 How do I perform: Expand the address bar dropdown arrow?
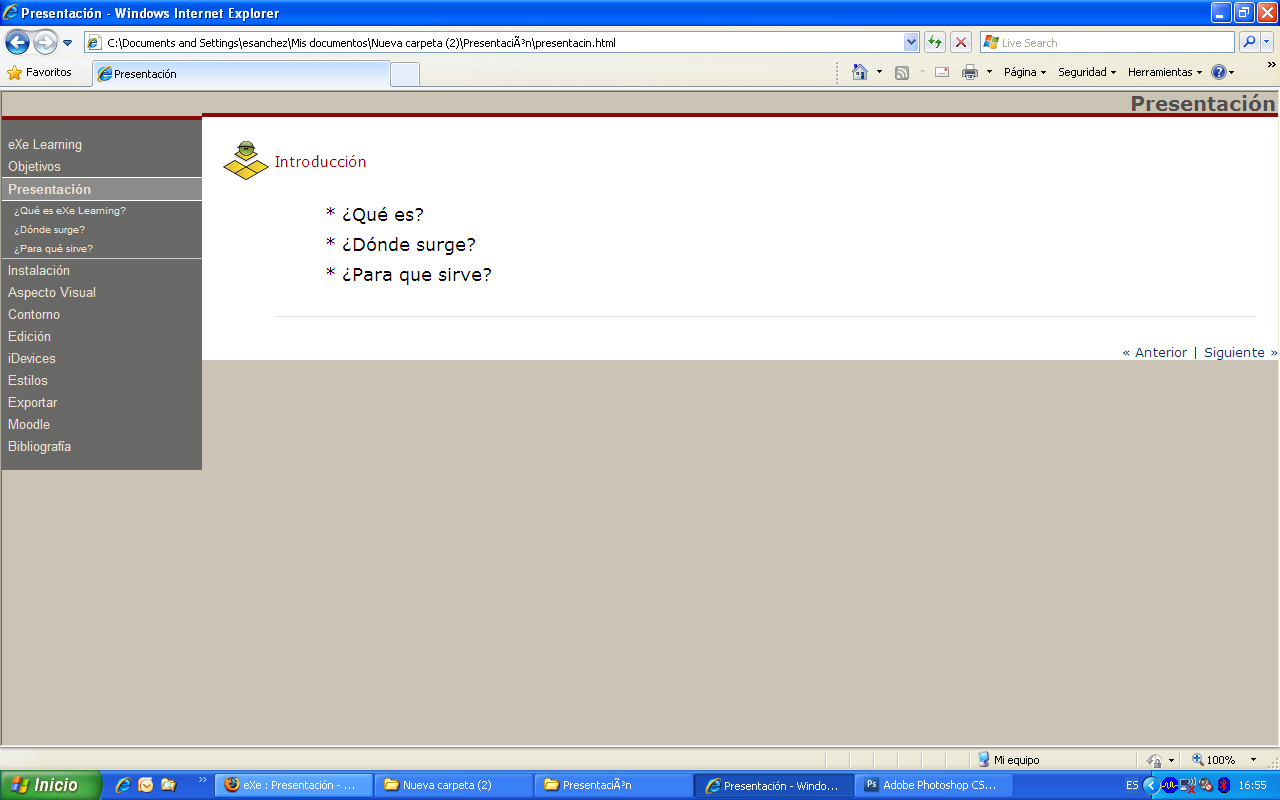coord(911,42)
